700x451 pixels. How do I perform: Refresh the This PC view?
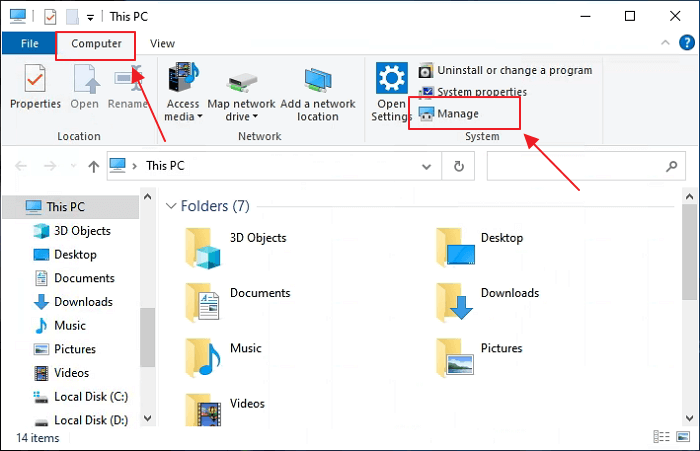pos(458,167)
